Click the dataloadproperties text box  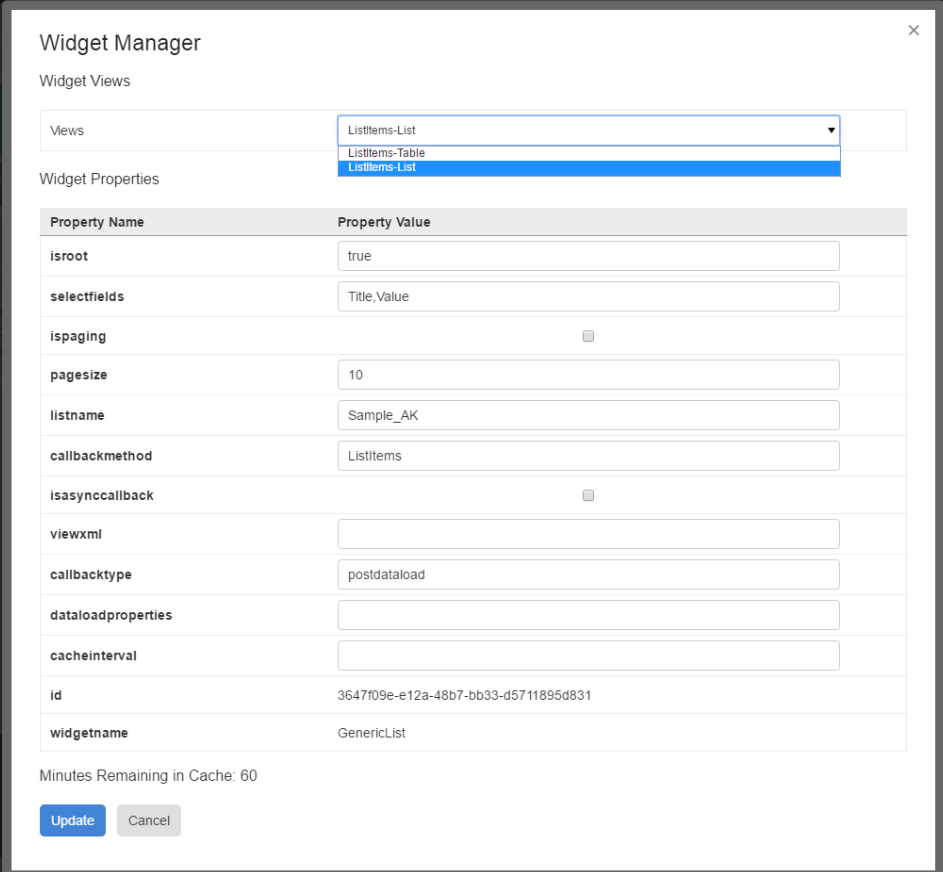click(x=588, y=615)
